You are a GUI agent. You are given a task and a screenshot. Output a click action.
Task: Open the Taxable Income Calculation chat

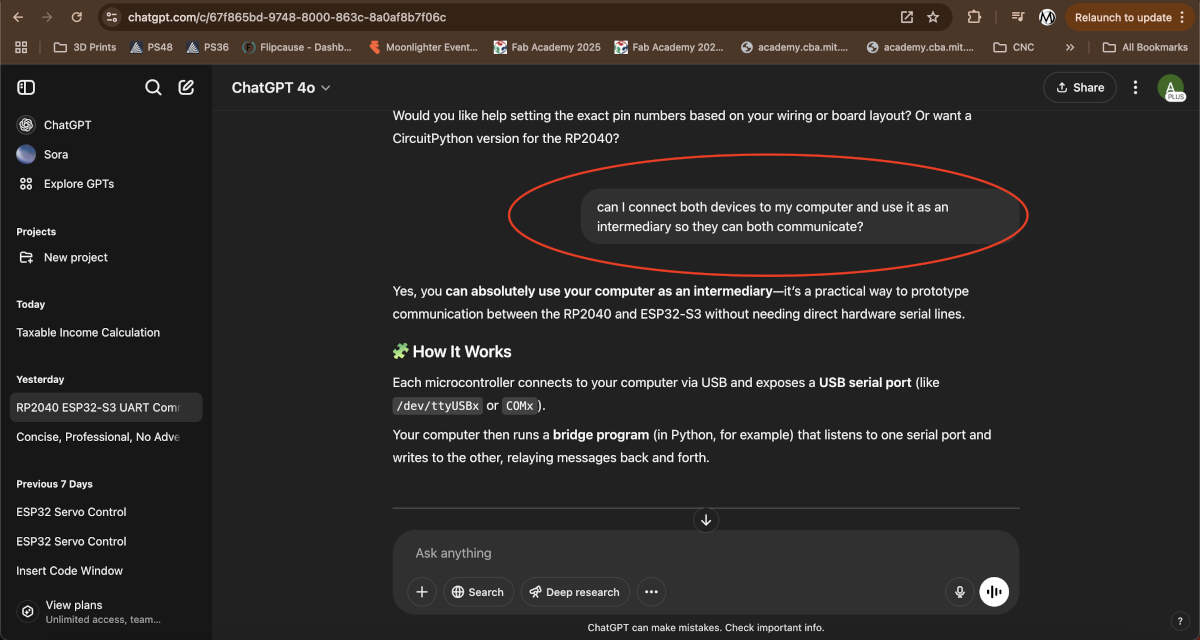click(x=106, y=332)
